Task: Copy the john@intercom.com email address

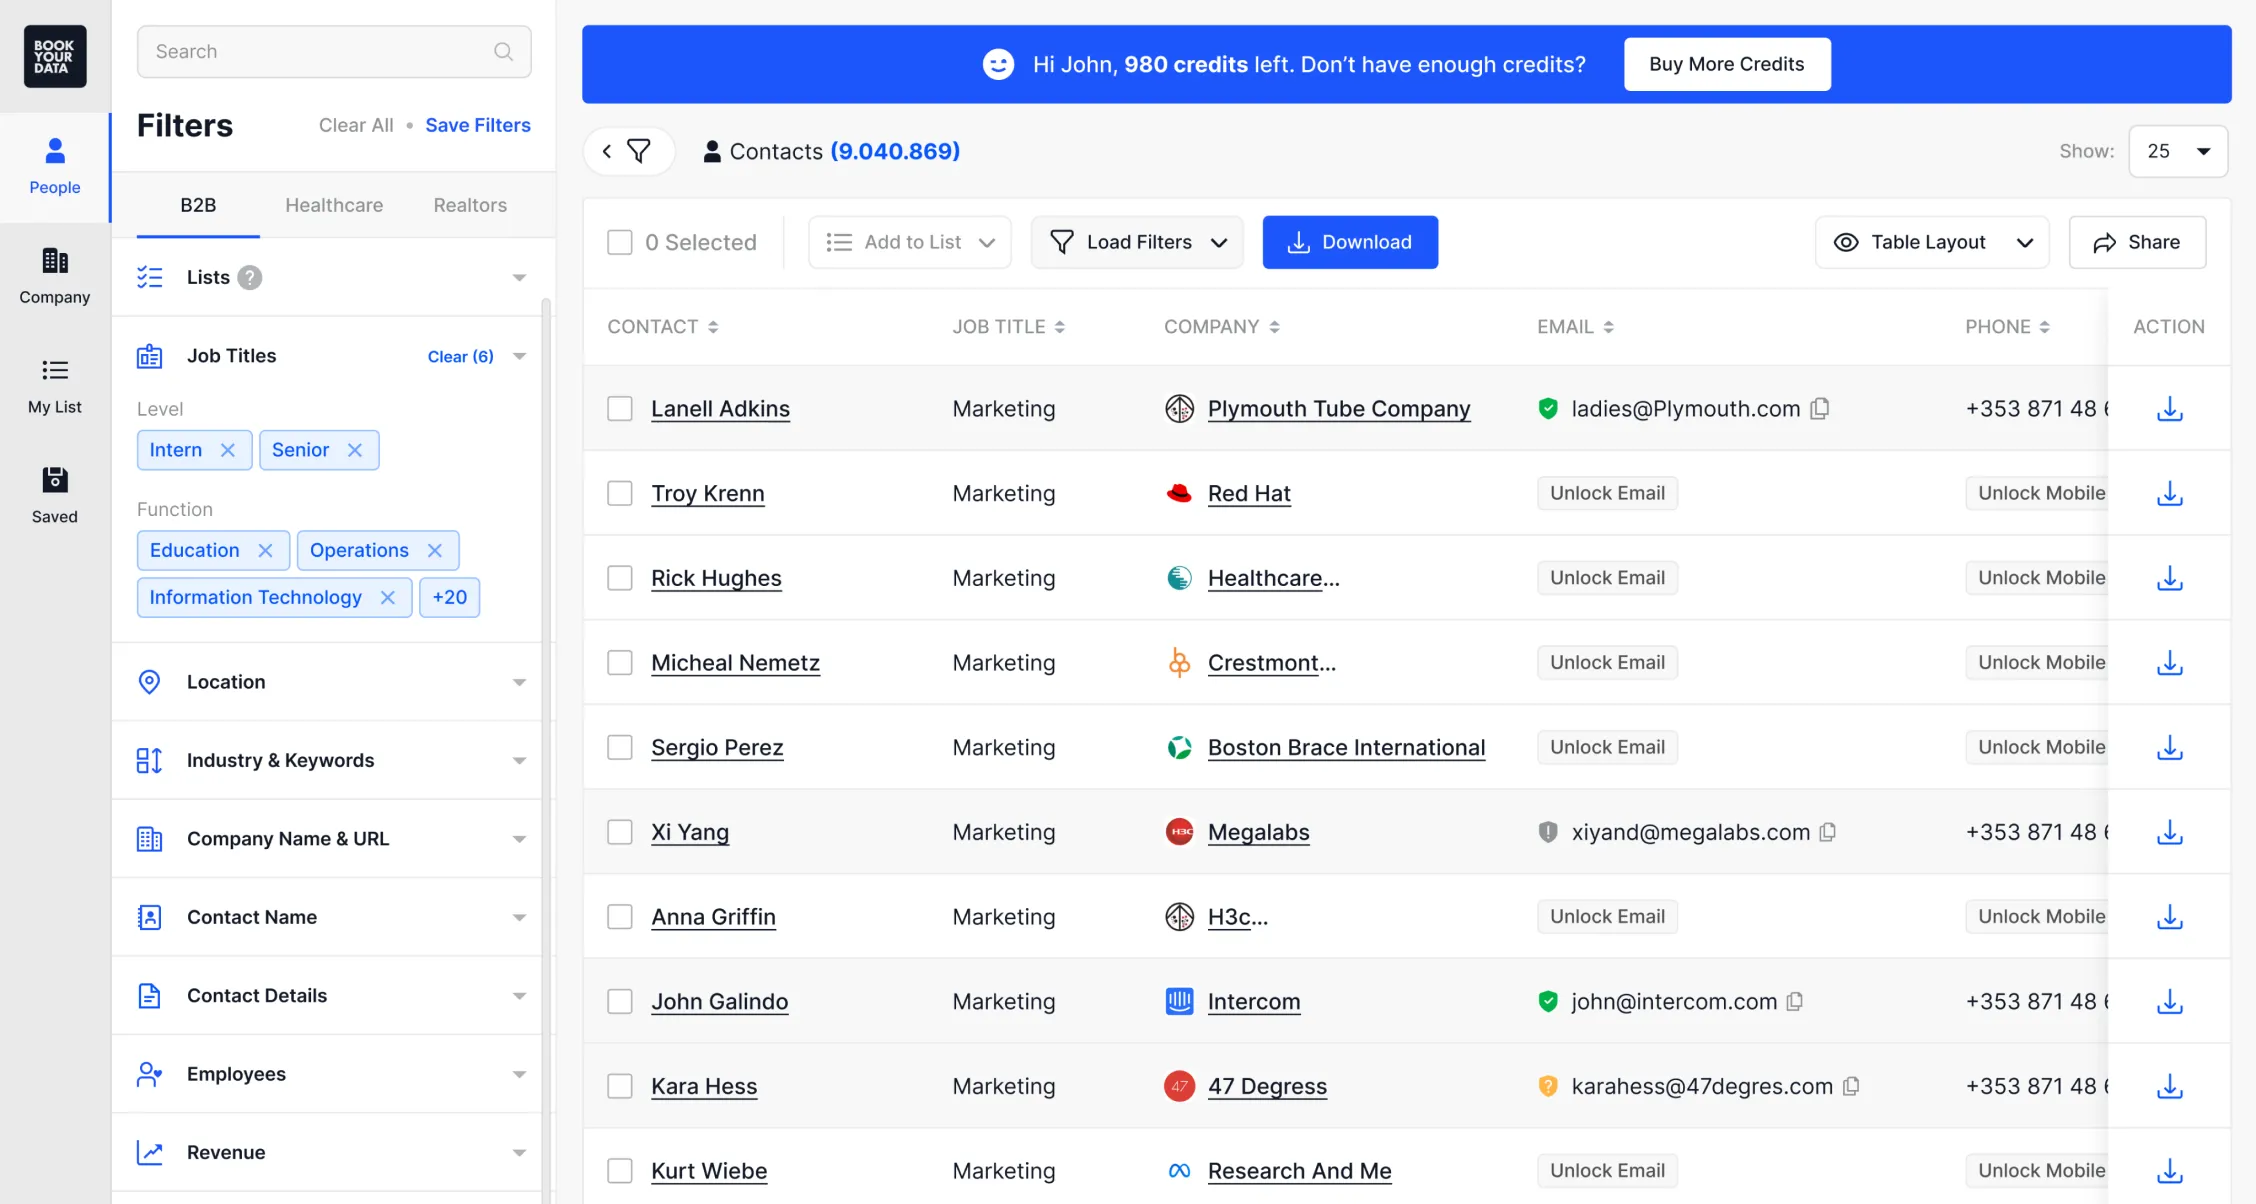Action: click(x=1795, y=1001)
